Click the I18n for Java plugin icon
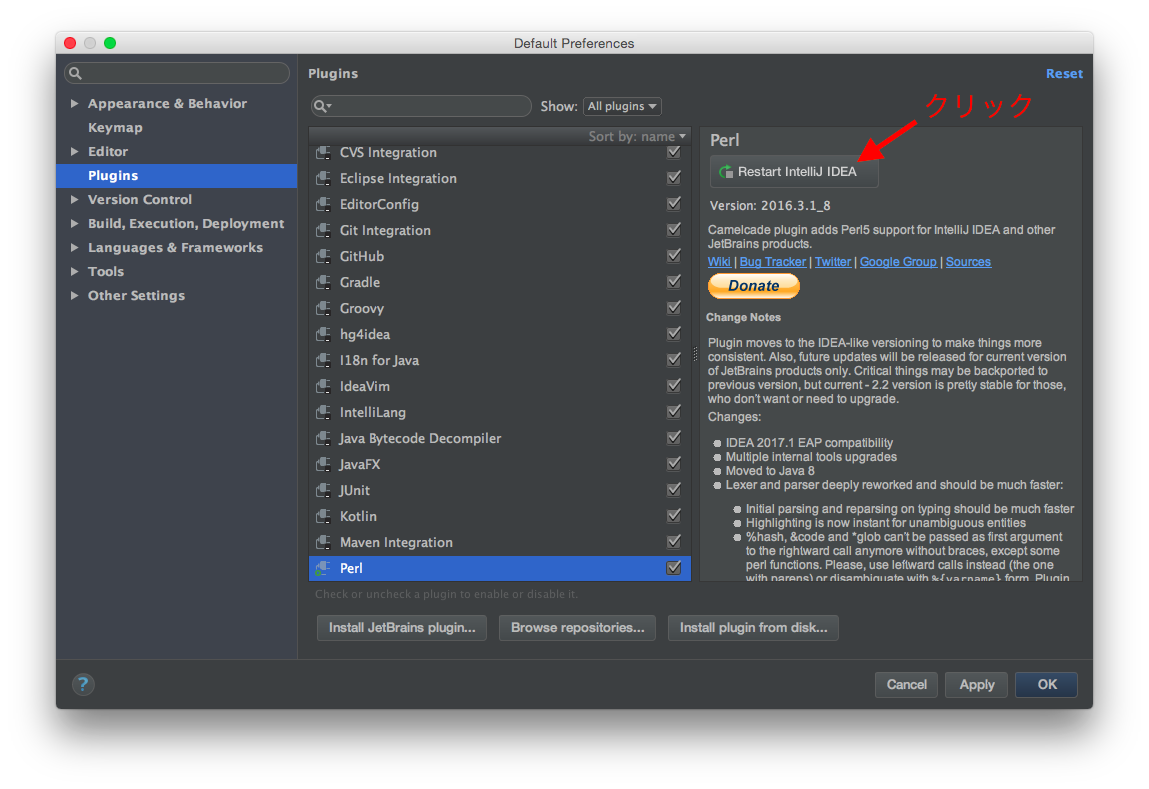The width and height of the screenshot is (1149, 789). tap(323, 360)
